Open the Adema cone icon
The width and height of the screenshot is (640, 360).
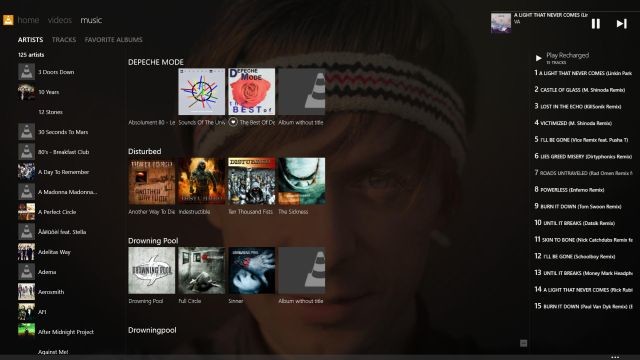coord(26,272)
